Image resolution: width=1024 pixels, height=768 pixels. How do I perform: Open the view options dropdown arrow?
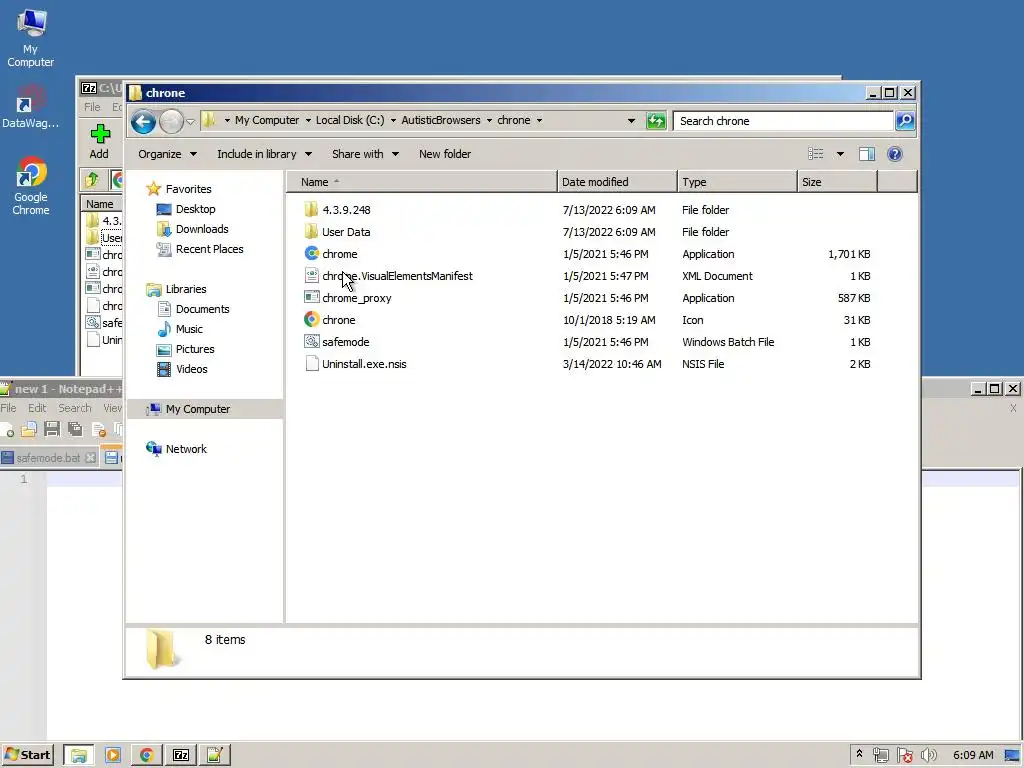[x=840, y=154]
